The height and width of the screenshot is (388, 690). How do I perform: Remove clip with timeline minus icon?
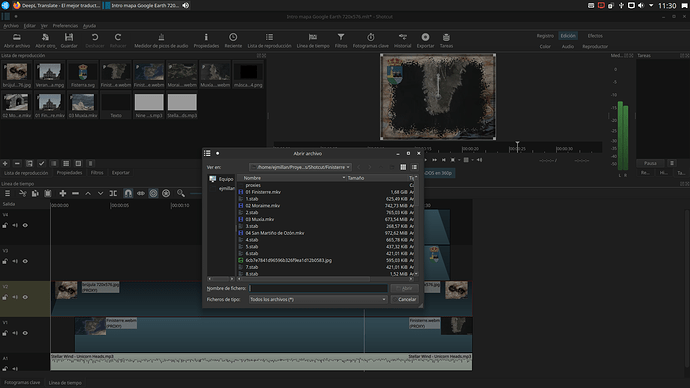click(75, 193)
